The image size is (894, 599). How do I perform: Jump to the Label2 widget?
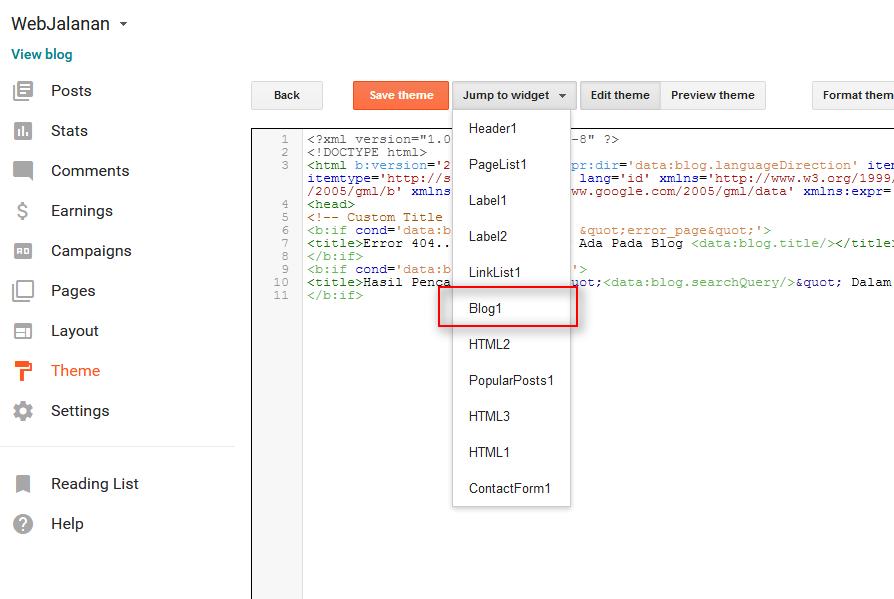pos(511,237)
